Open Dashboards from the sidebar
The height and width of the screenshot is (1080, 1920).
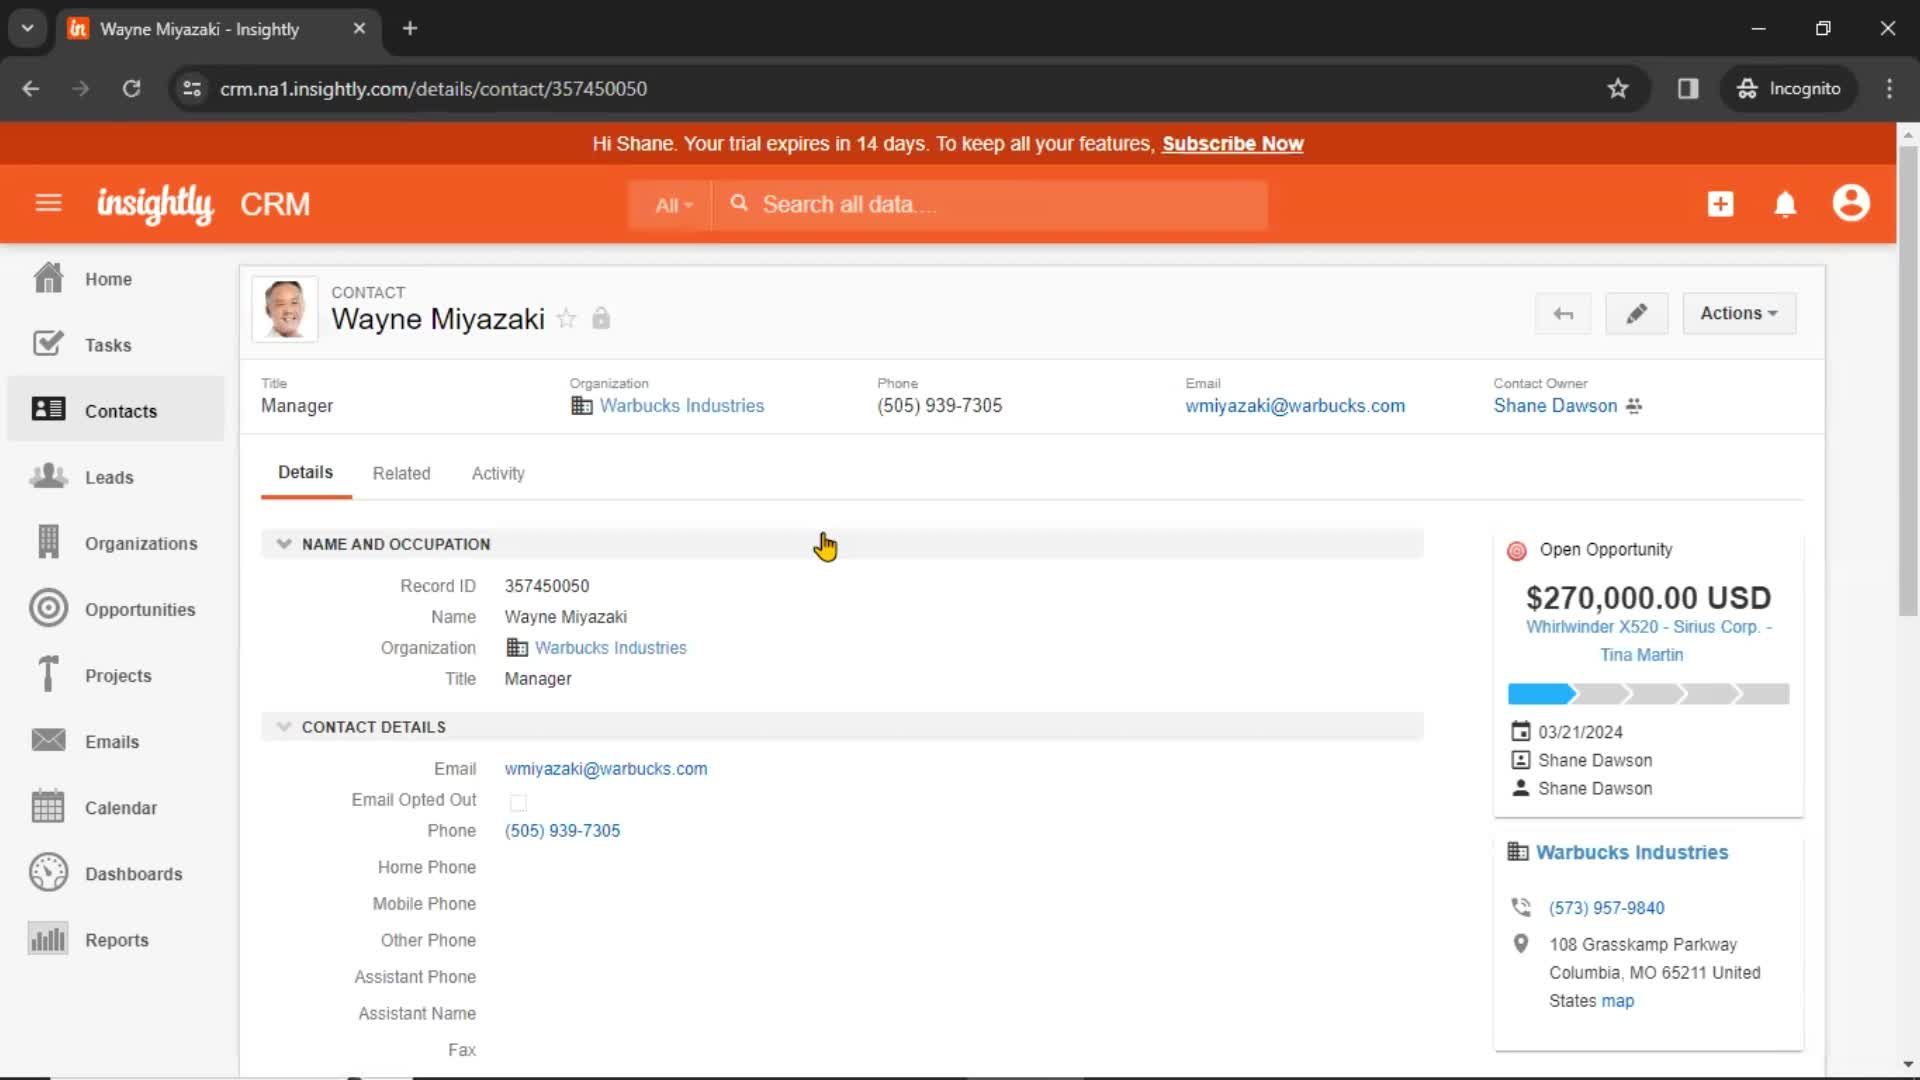coord(116,873)
